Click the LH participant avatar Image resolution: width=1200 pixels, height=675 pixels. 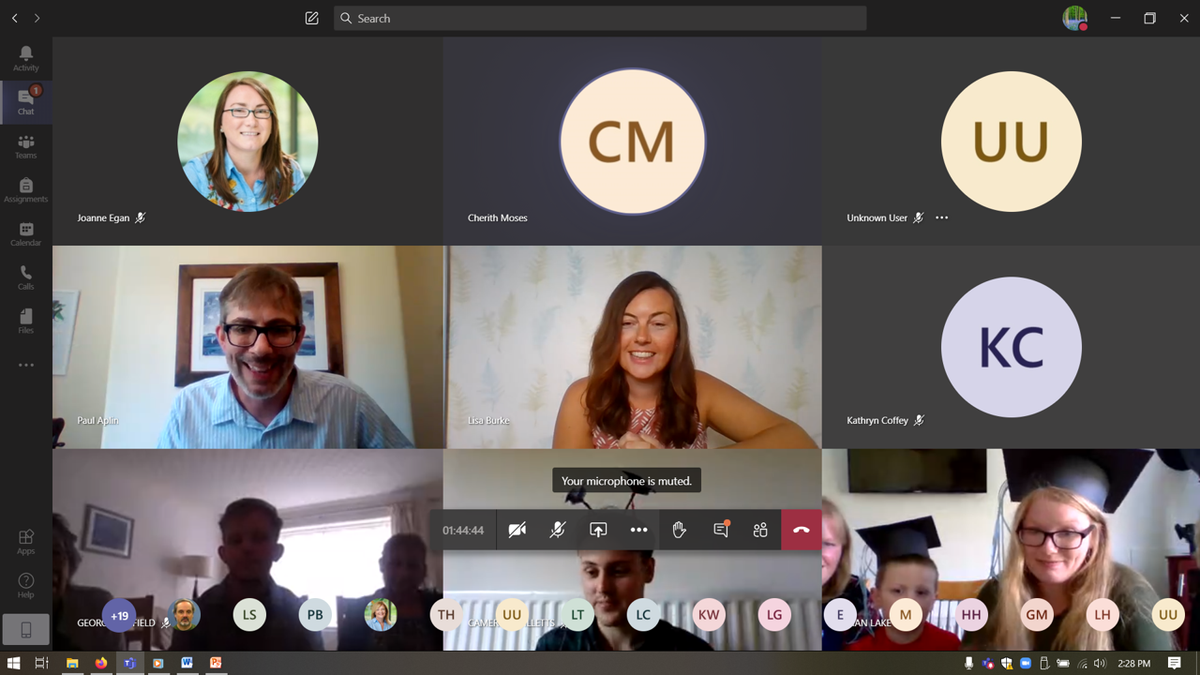tap(1102, 615)
